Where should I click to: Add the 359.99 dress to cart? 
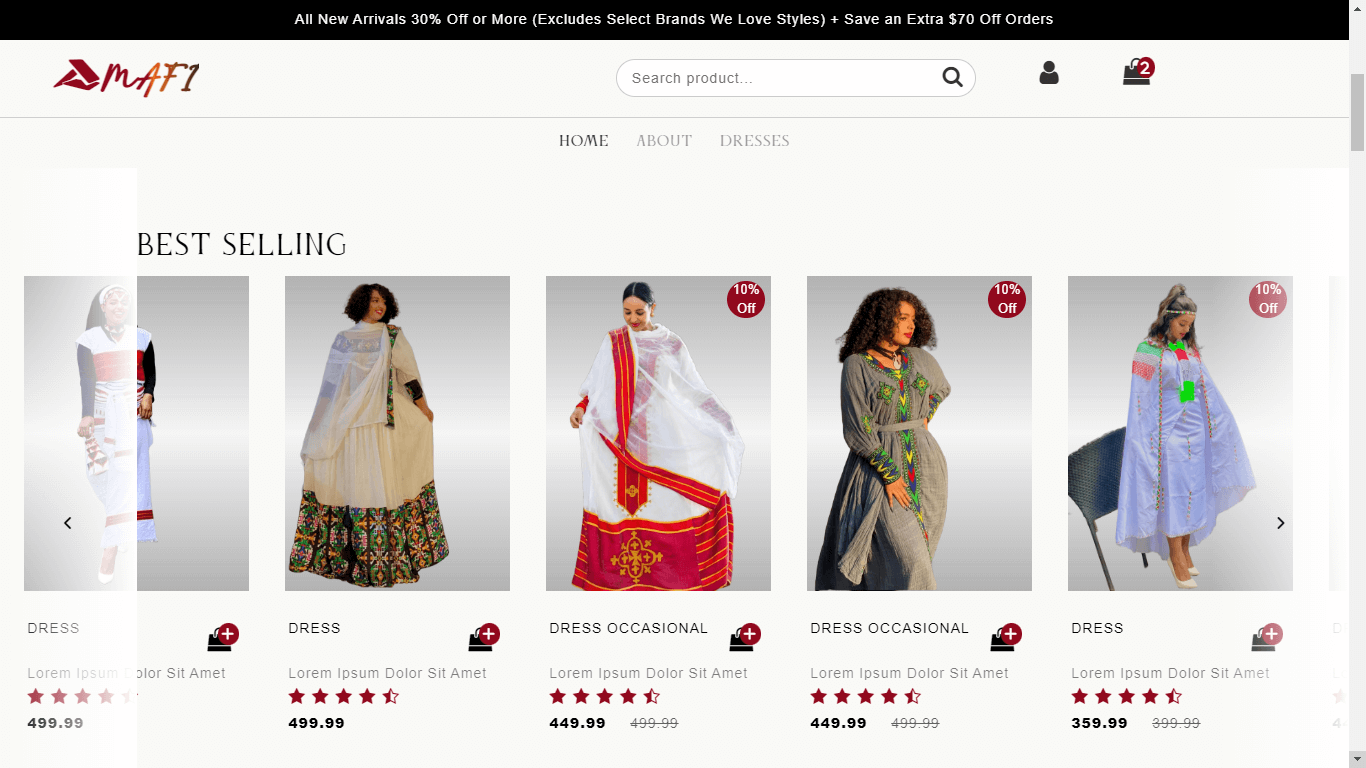pos(1266,638)
